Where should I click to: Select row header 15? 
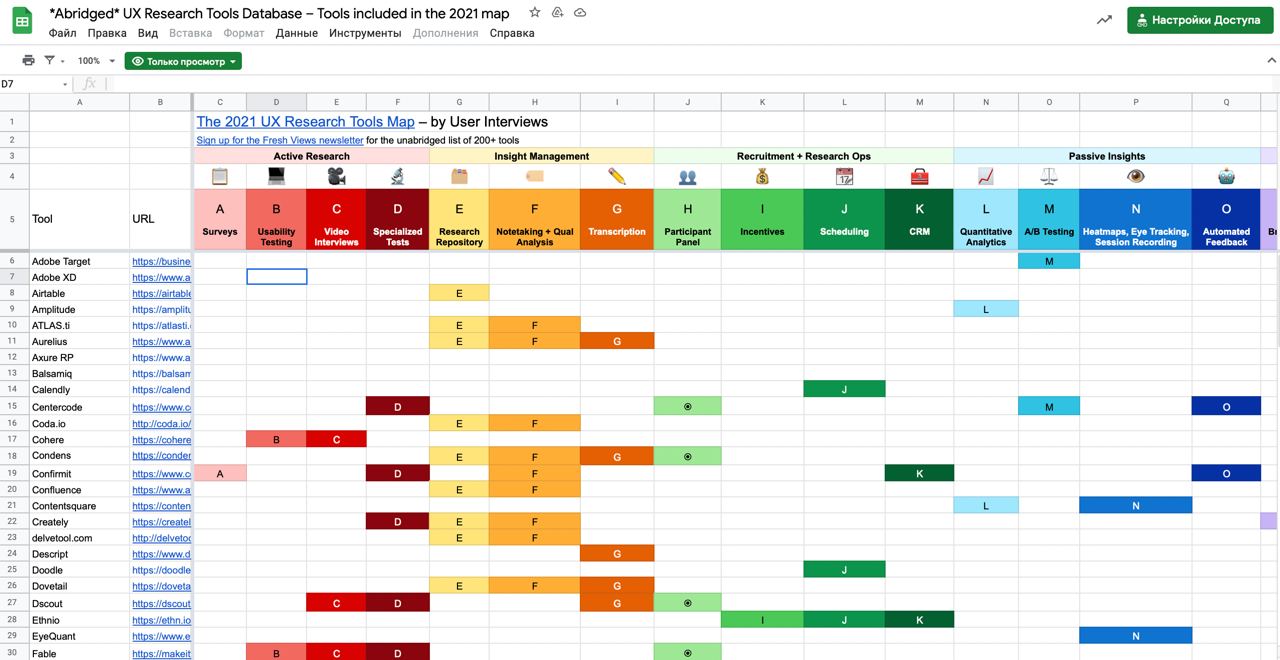tap(12, 406)
